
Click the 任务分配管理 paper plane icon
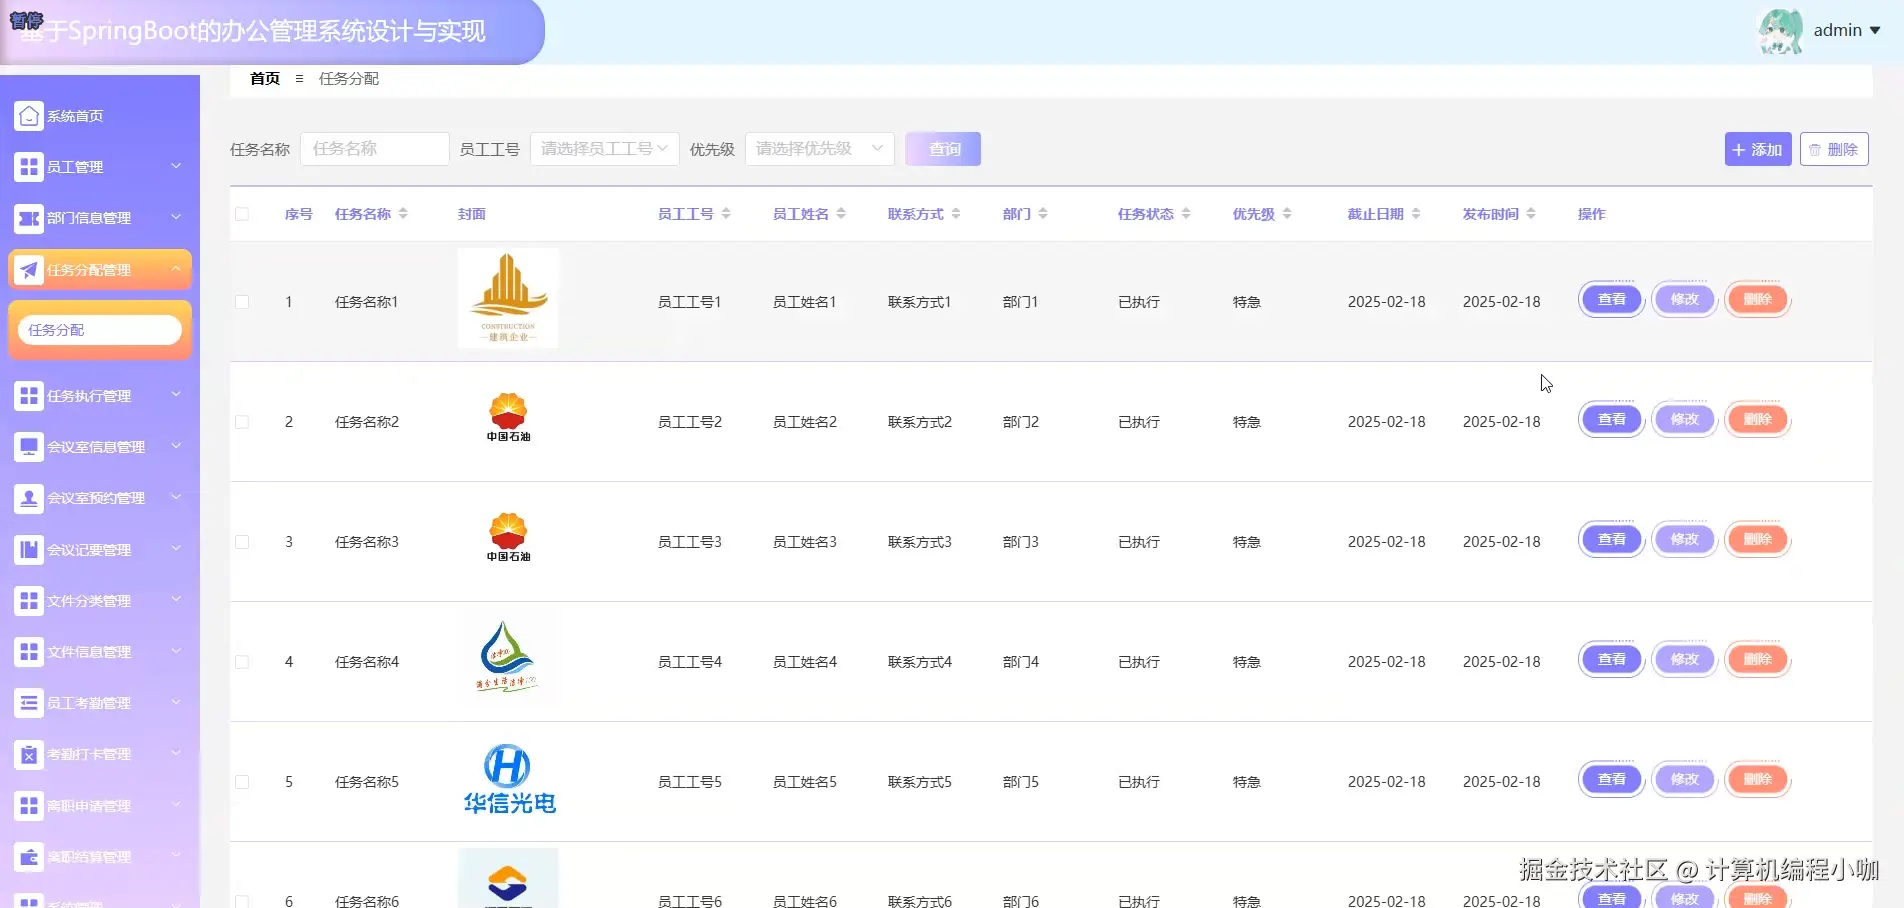(29, 270)
